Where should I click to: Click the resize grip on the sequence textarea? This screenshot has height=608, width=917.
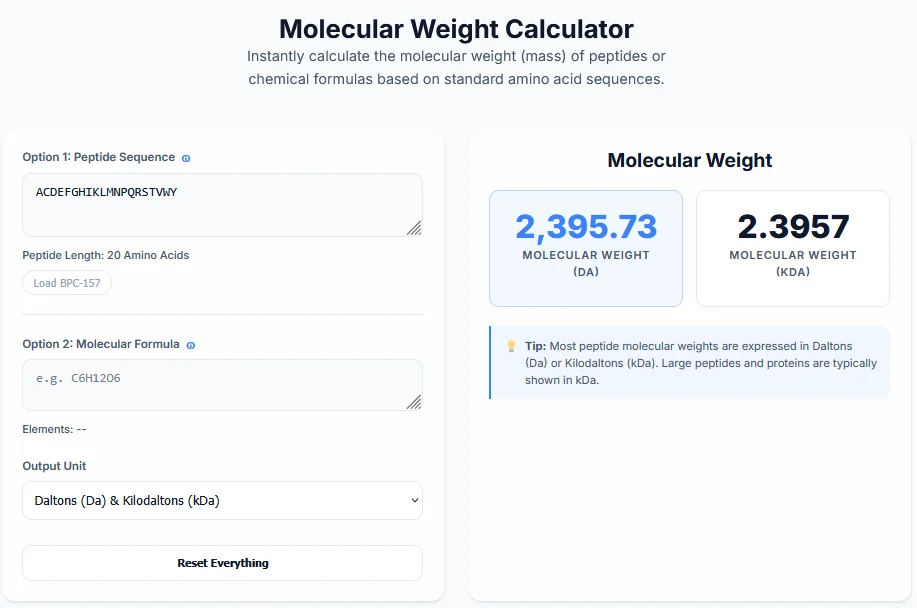pos(414,229)
